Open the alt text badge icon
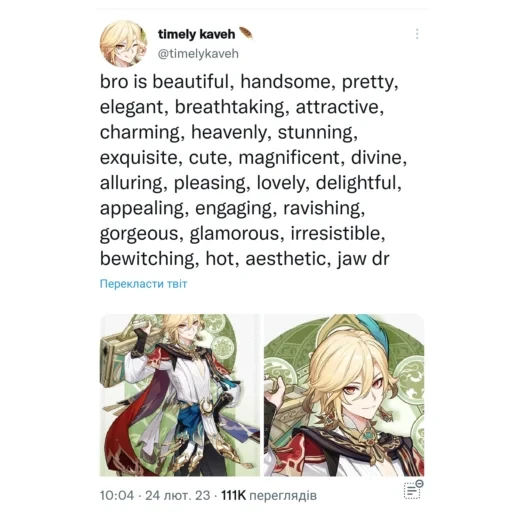Viewport: 512px width, 512px height. (413, 489)
